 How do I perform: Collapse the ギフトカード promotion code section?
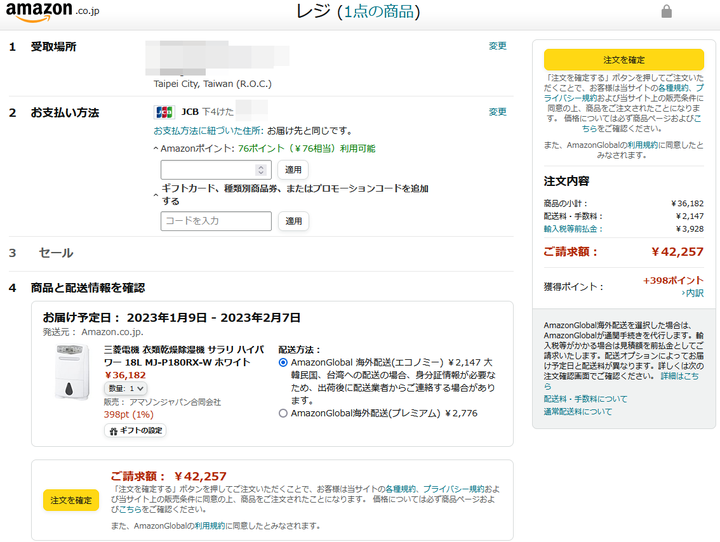click(156, 195)
